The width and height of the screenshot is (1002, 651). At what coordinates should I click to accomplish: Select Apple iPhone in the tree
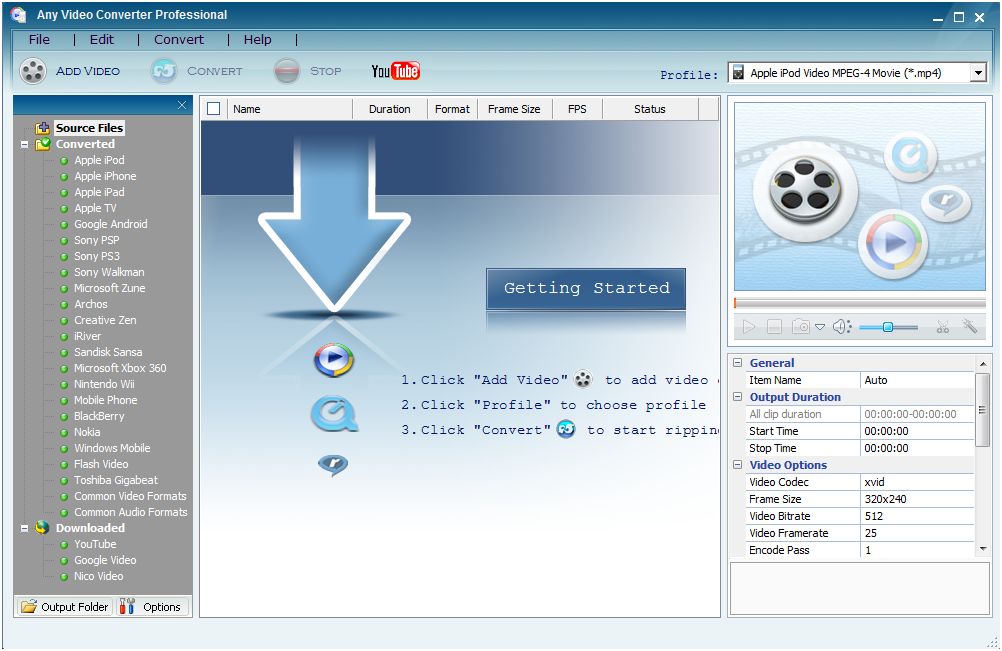(x=105, y=176)
